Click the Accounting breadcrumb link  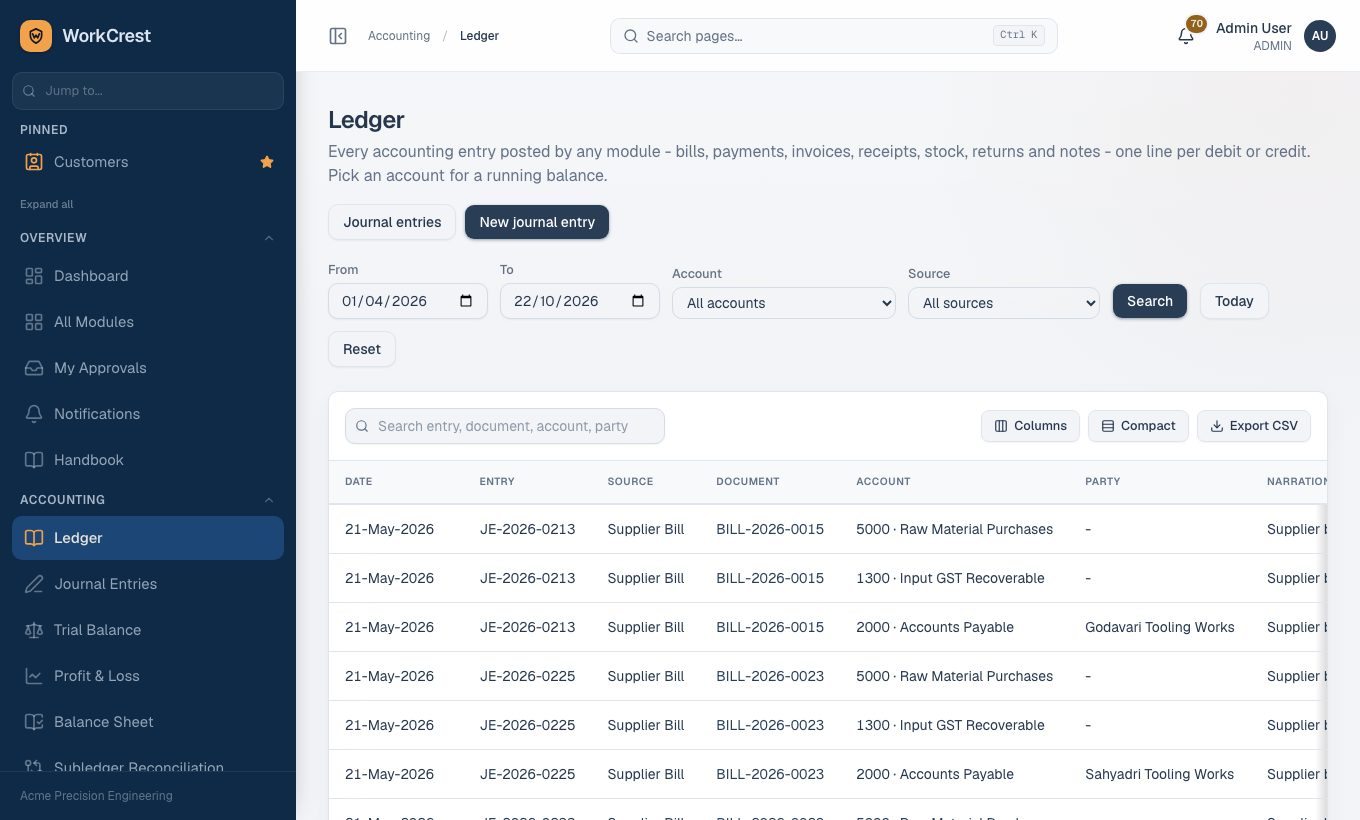(399, 36)
